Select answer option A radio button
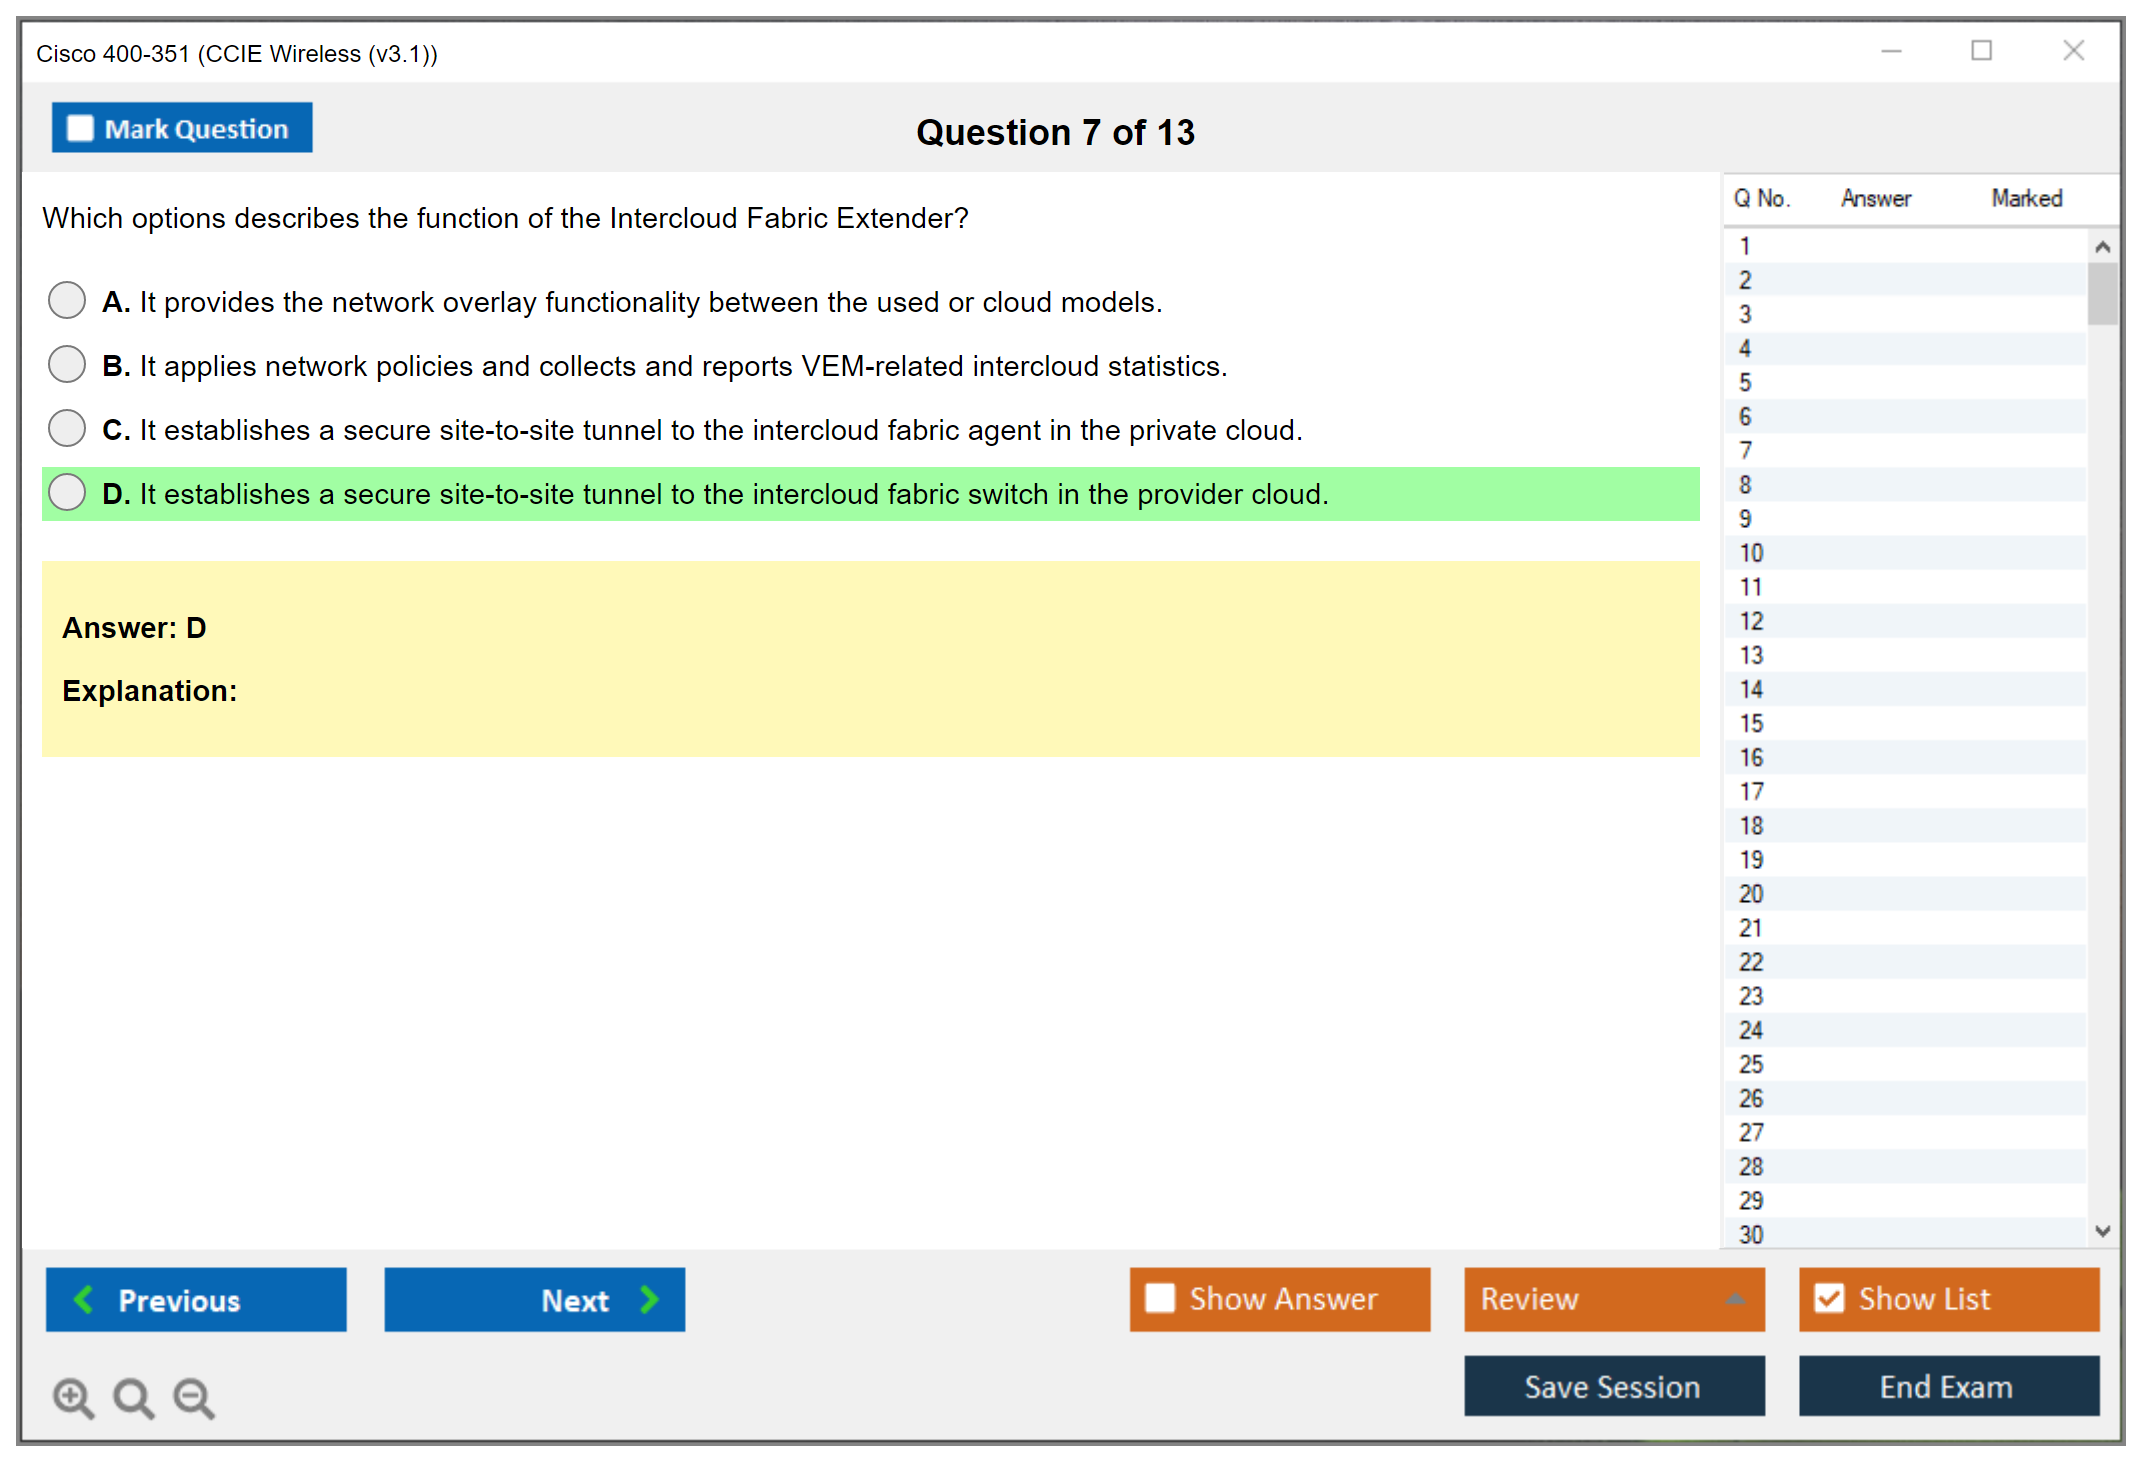The image size is (2150, 1470). pos(67,300)
